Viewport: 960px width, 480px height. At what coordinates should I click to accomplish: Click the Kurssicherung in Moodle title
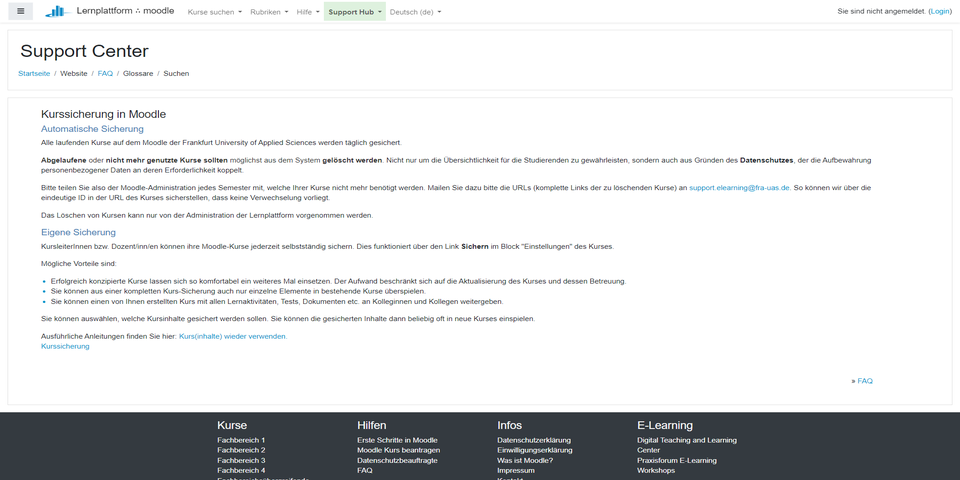103,114
